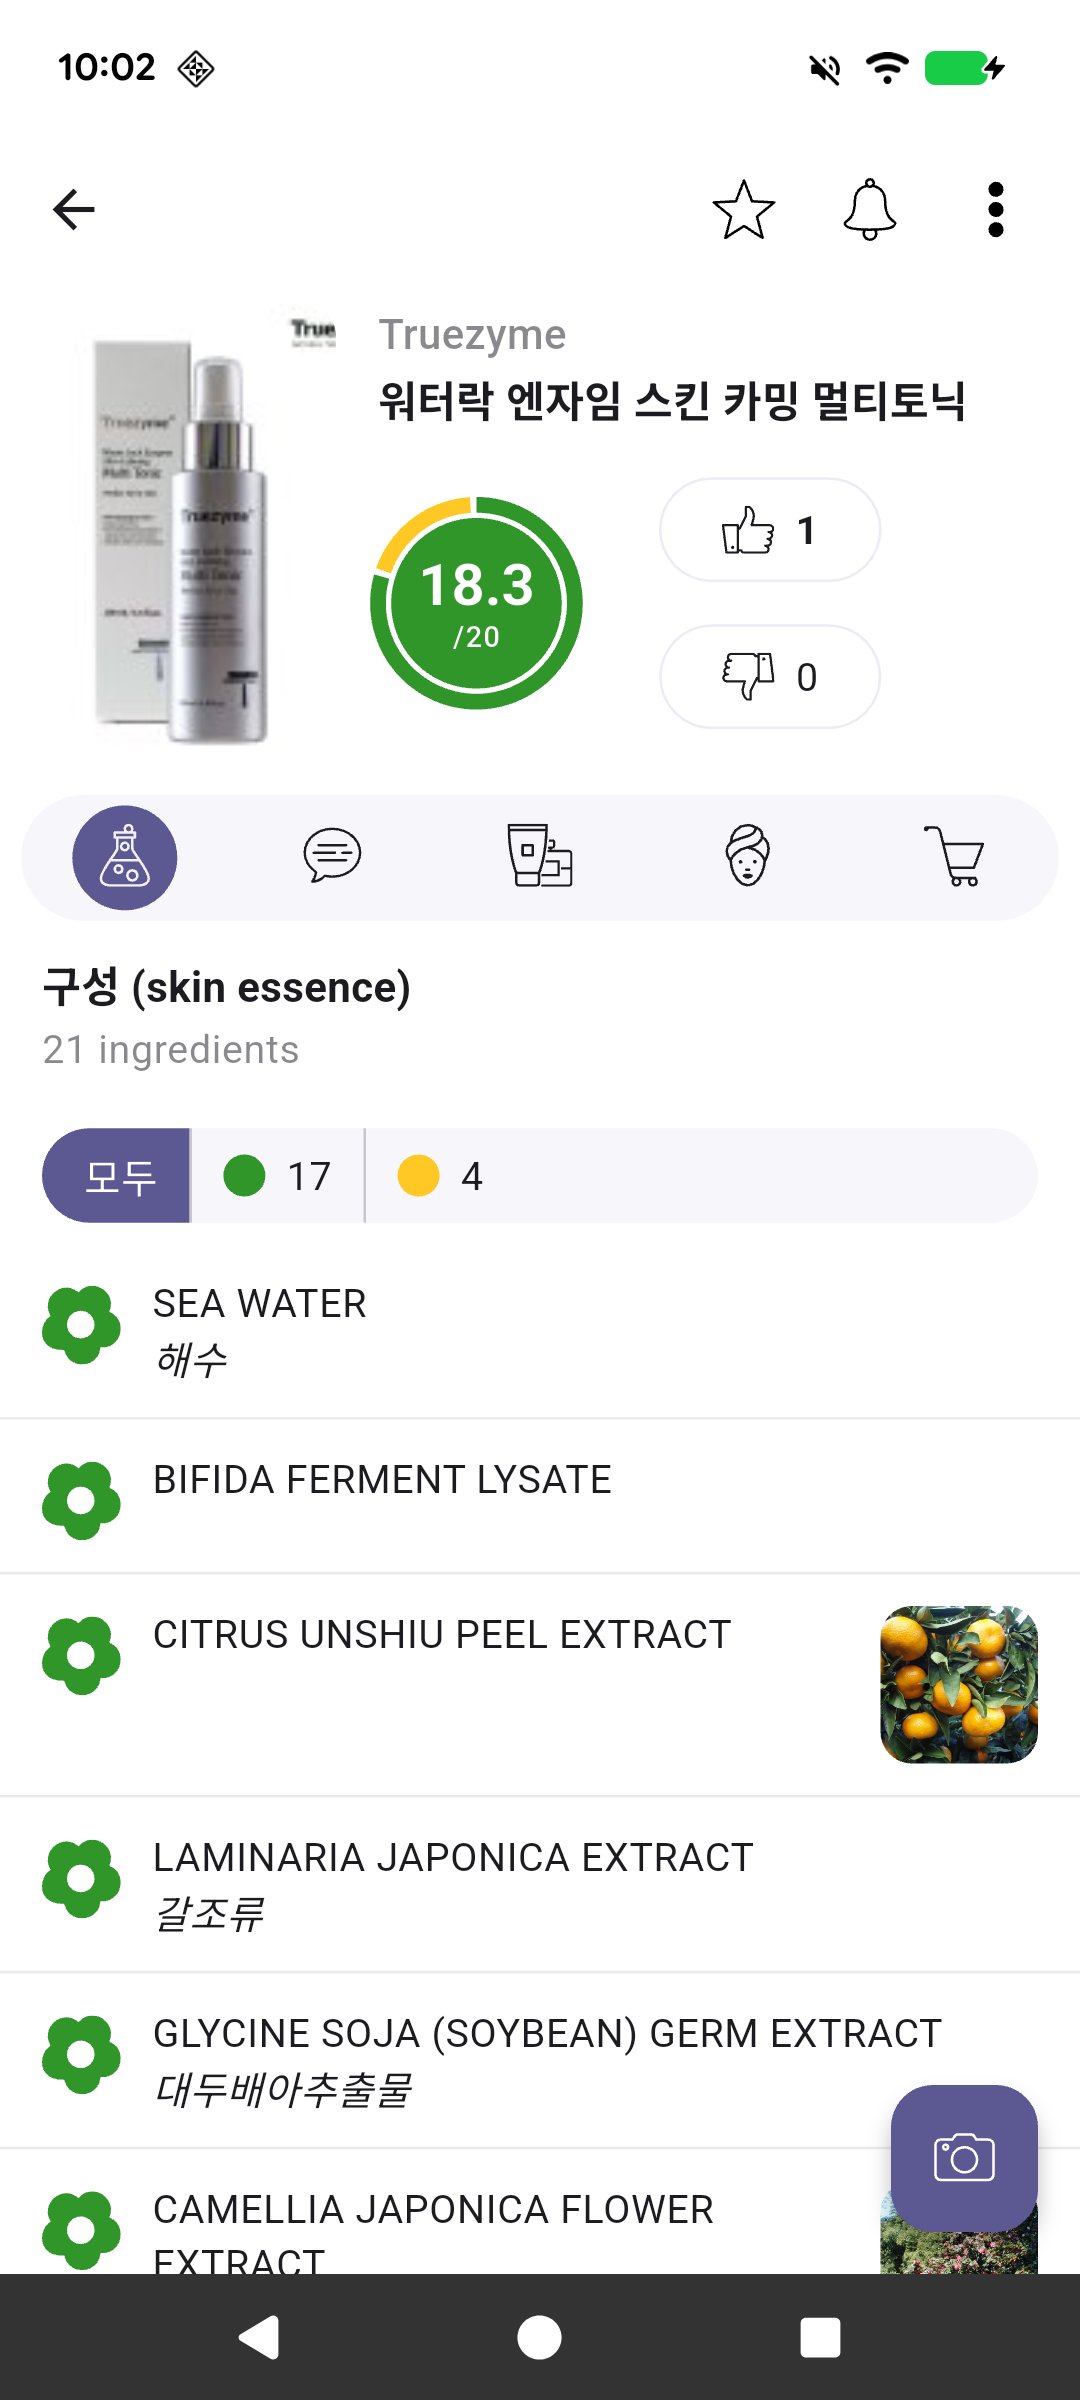This screenshot has width=1080, height=2400.
Task: Open the reviews speech bubble tab
Action: pos(332,856)
